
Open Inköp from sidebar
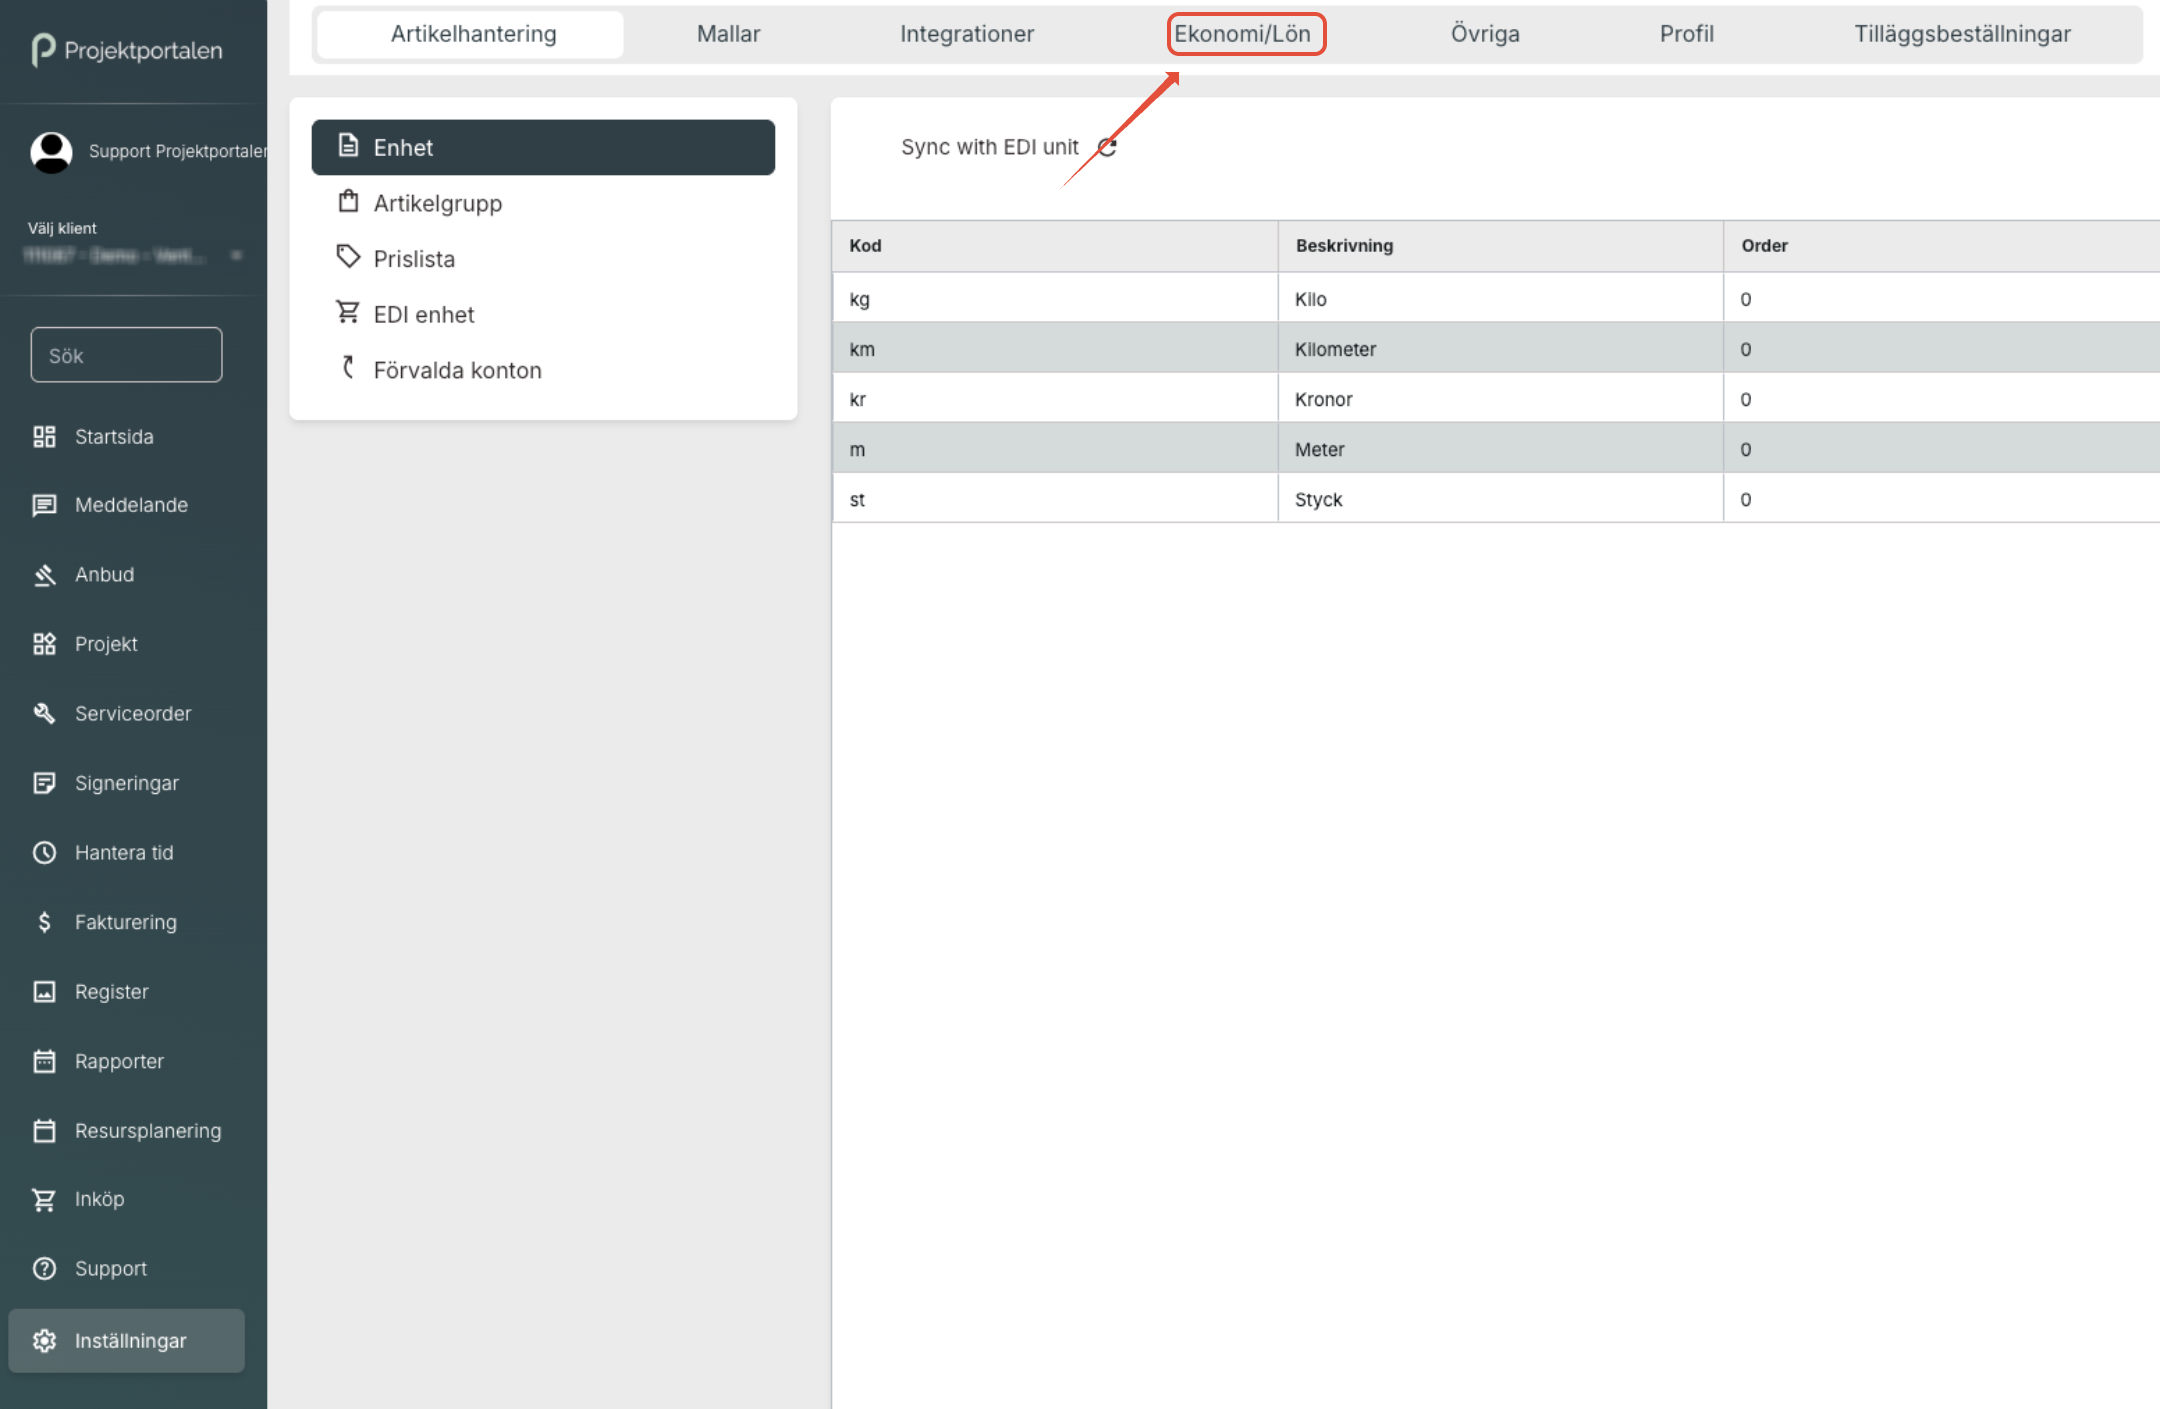[x=99, y=1199]
